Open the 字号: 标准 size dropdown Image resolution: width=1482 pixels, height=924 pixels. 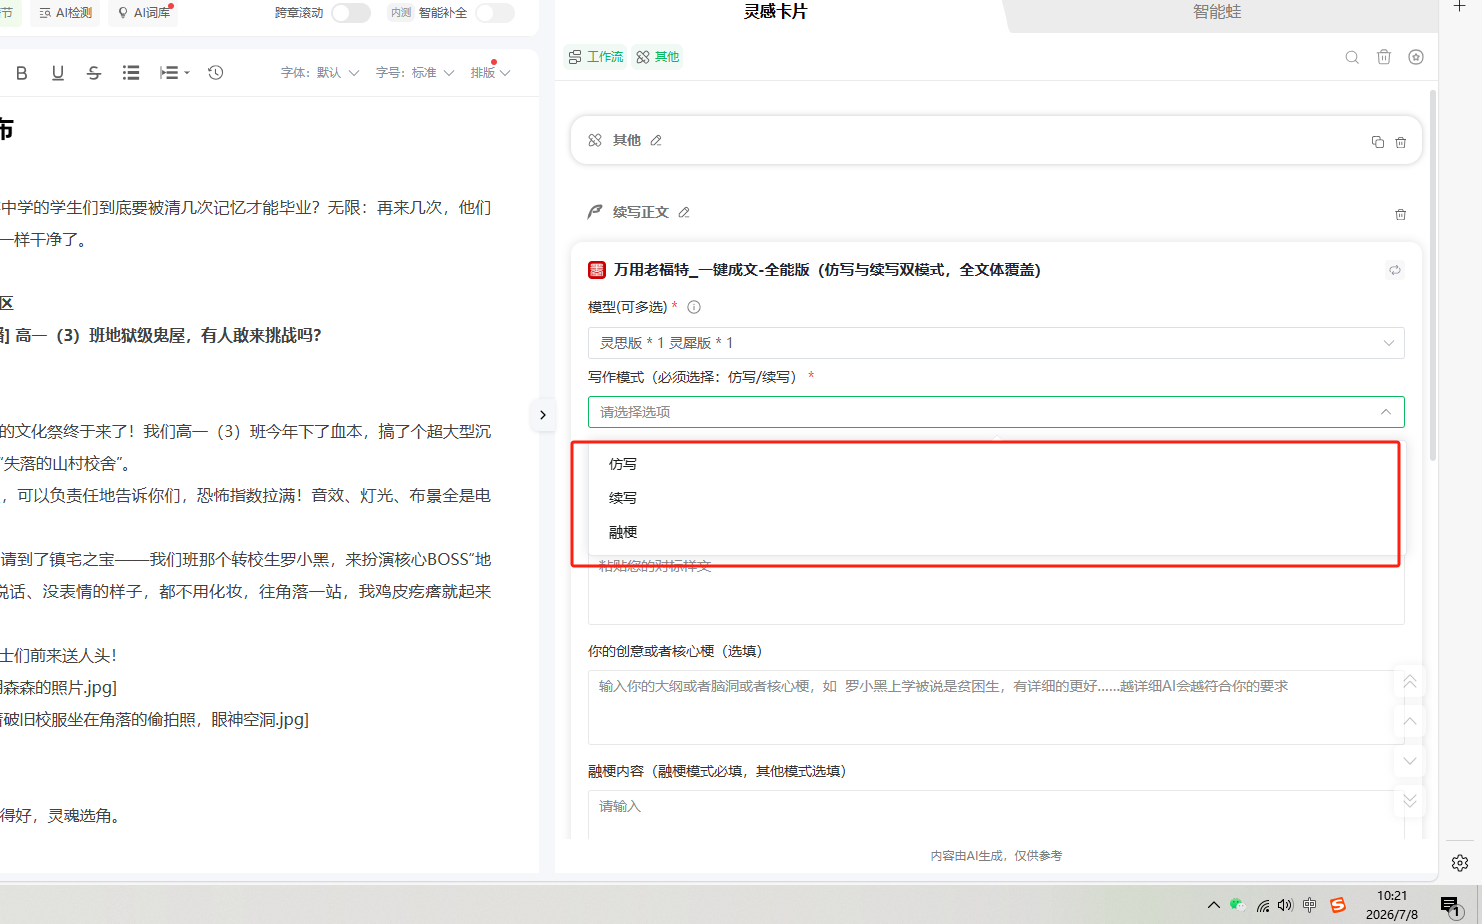click(415, 73)
